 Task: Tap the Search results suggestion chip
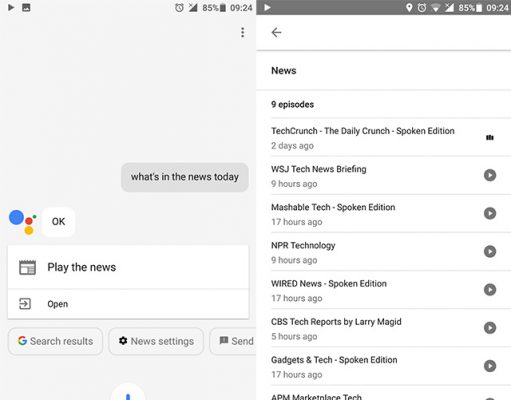56,341
